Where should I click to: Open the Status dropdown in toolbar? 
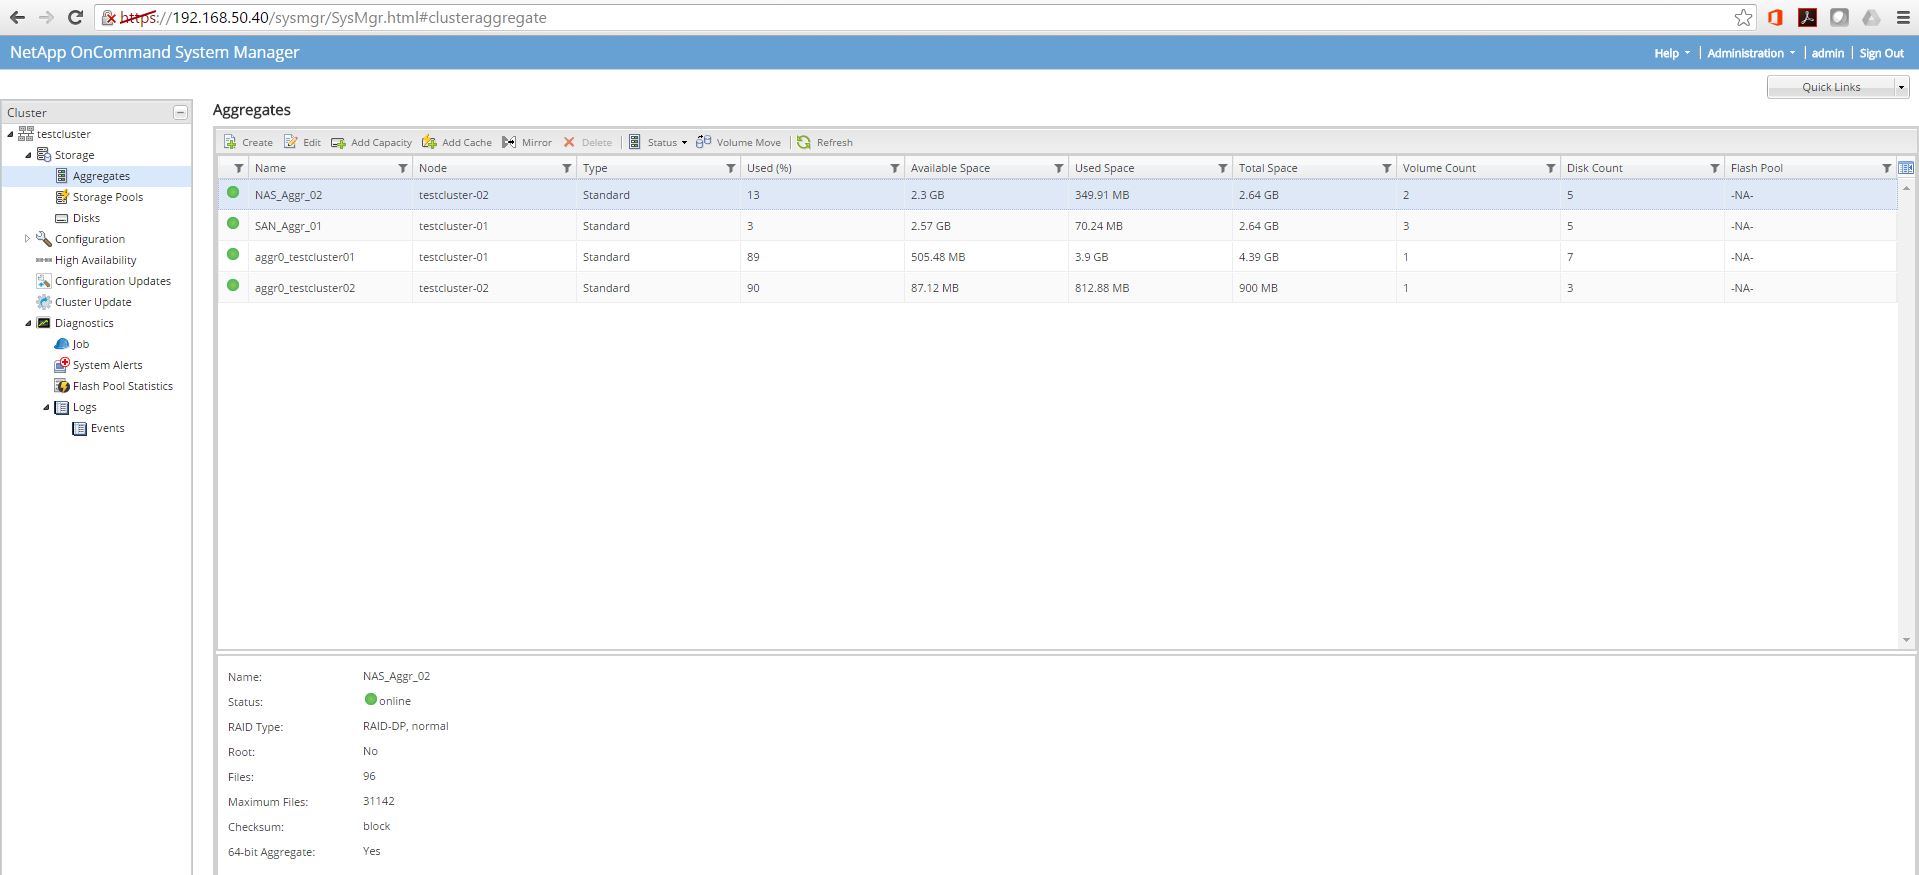[x=659, y=142]
